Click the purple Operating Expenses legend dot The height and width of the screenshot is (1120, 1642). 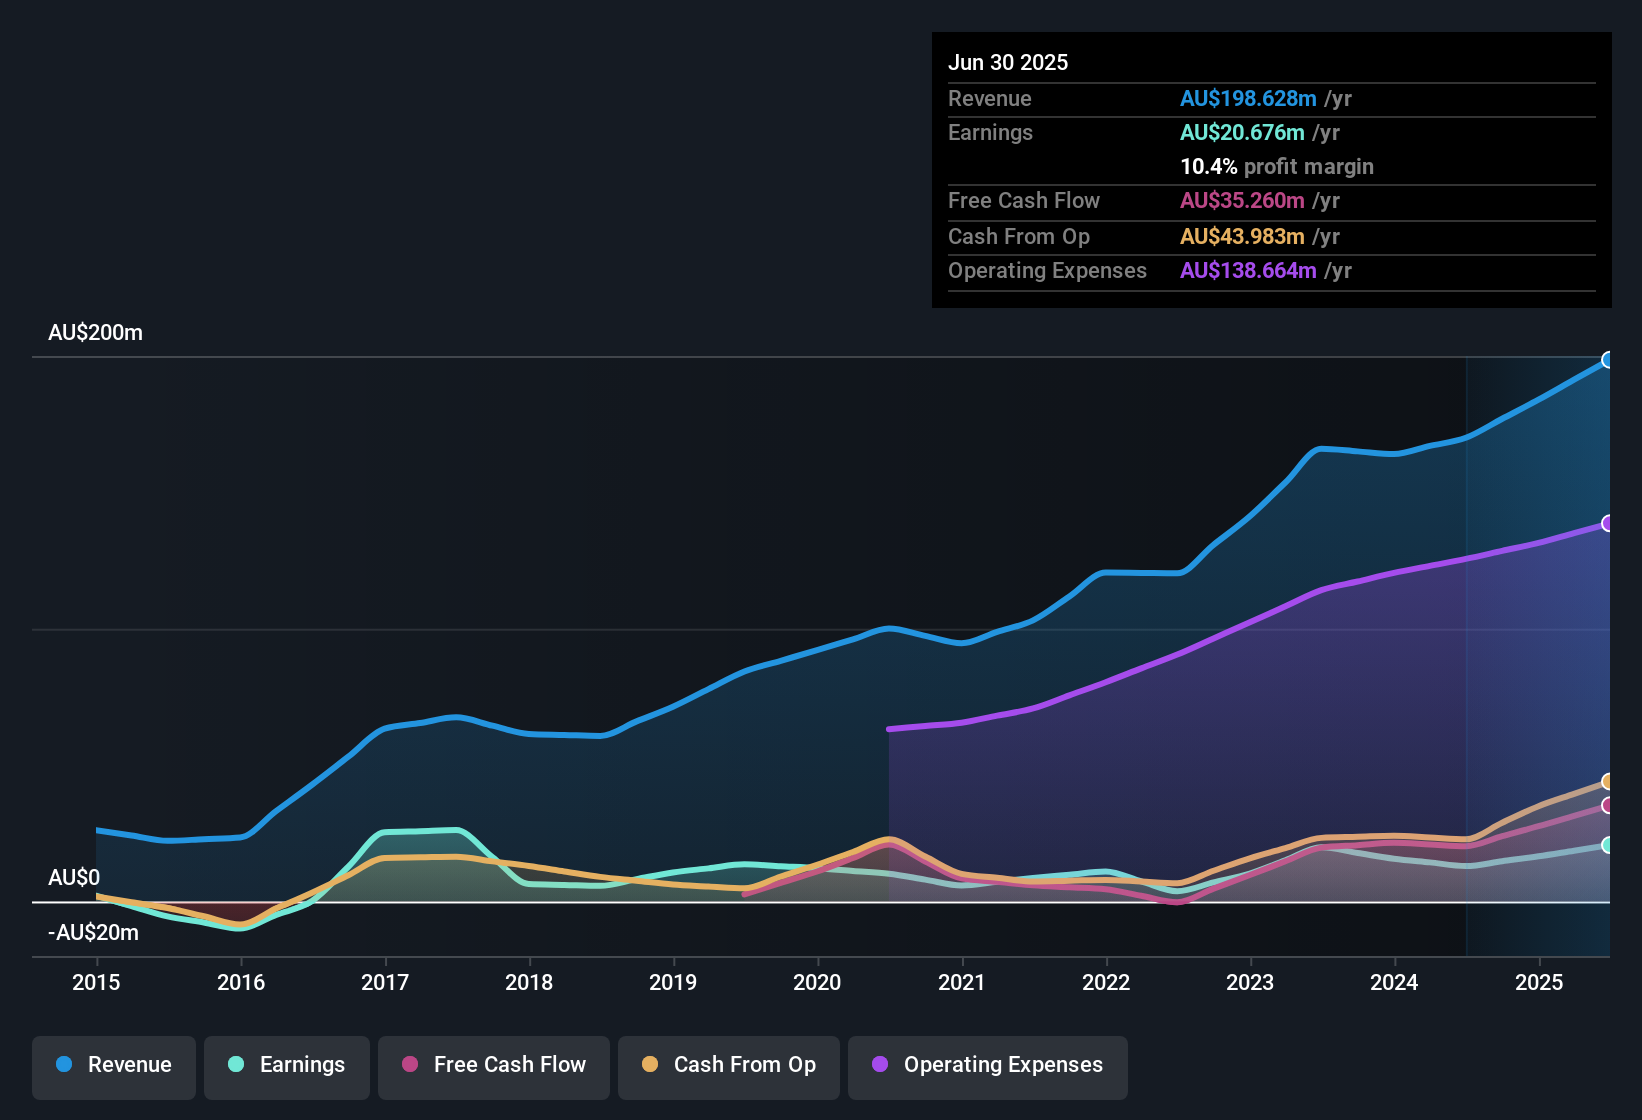879,1065
